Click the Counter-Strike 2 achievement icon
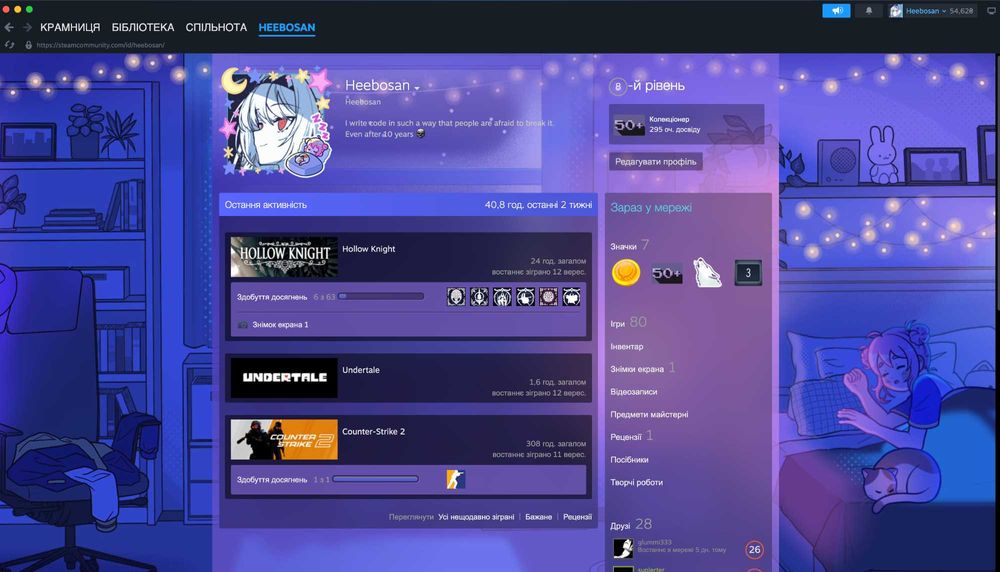 455,479
